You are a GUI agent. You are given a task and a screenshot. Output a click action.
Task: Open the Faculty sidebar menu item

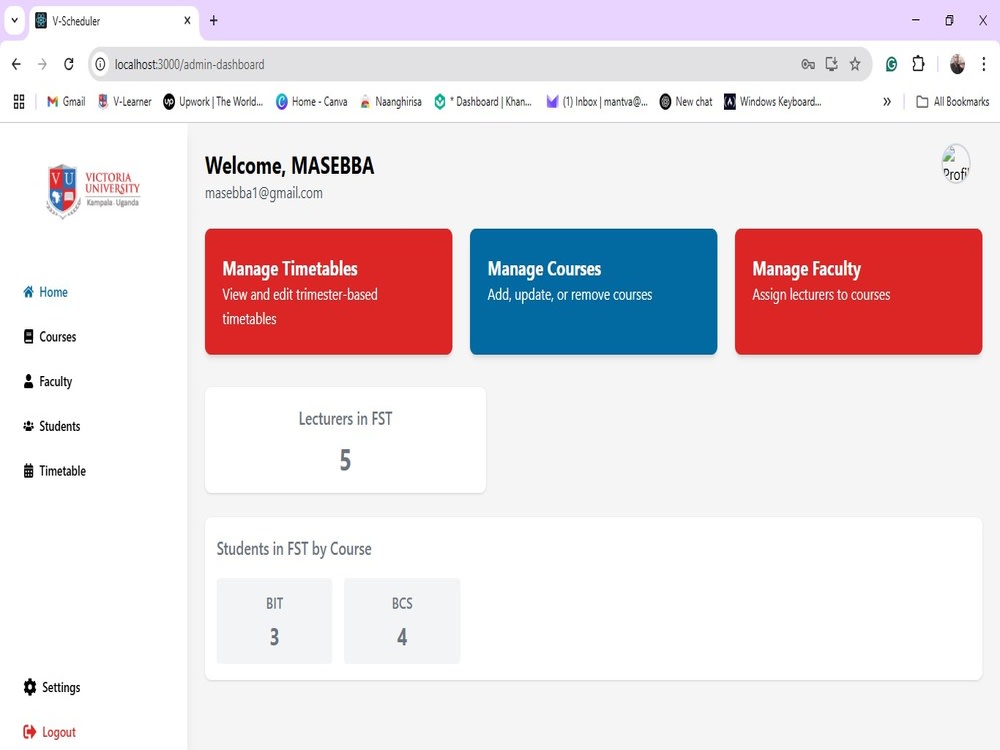[x=48, y=381]
